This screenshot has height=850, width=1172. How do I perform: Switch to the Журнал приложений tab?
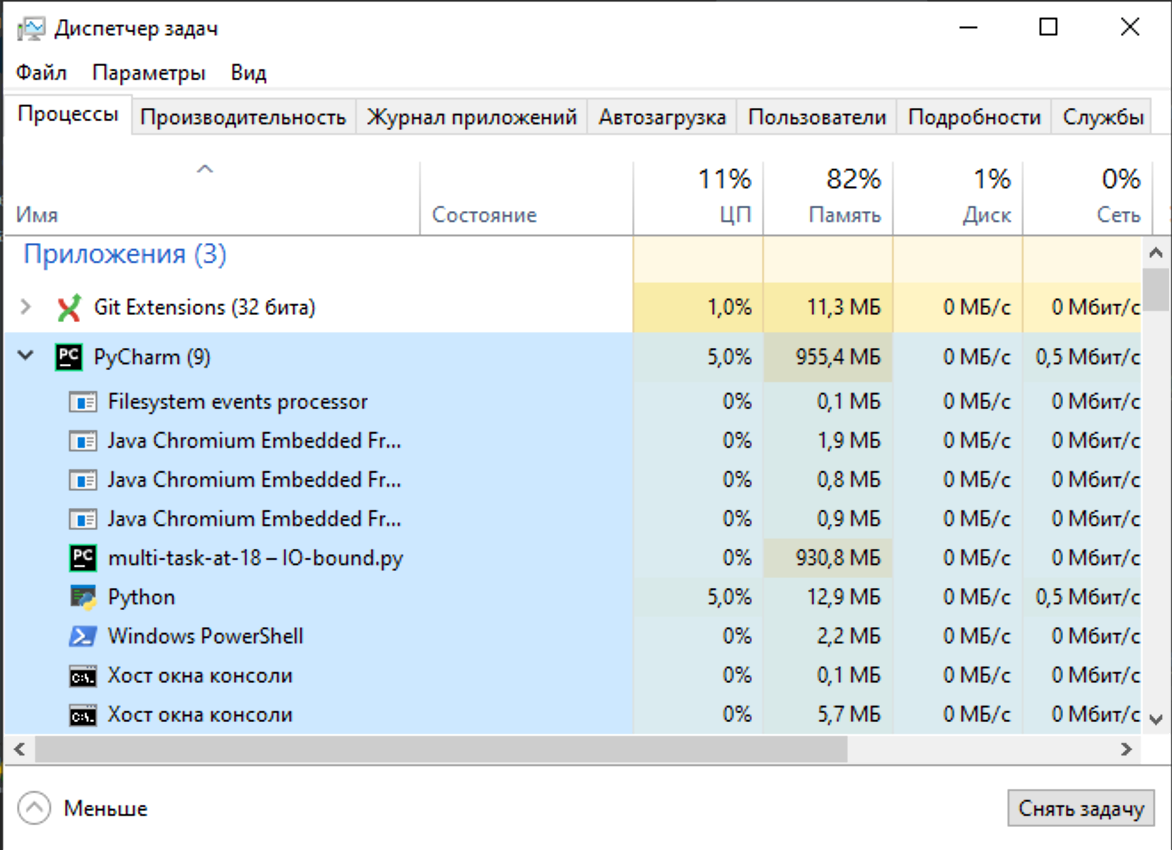tap(472, 117)
